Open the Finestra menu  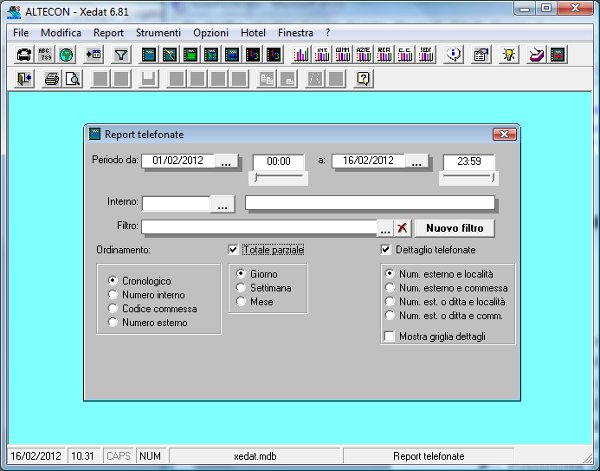(295, 33)
